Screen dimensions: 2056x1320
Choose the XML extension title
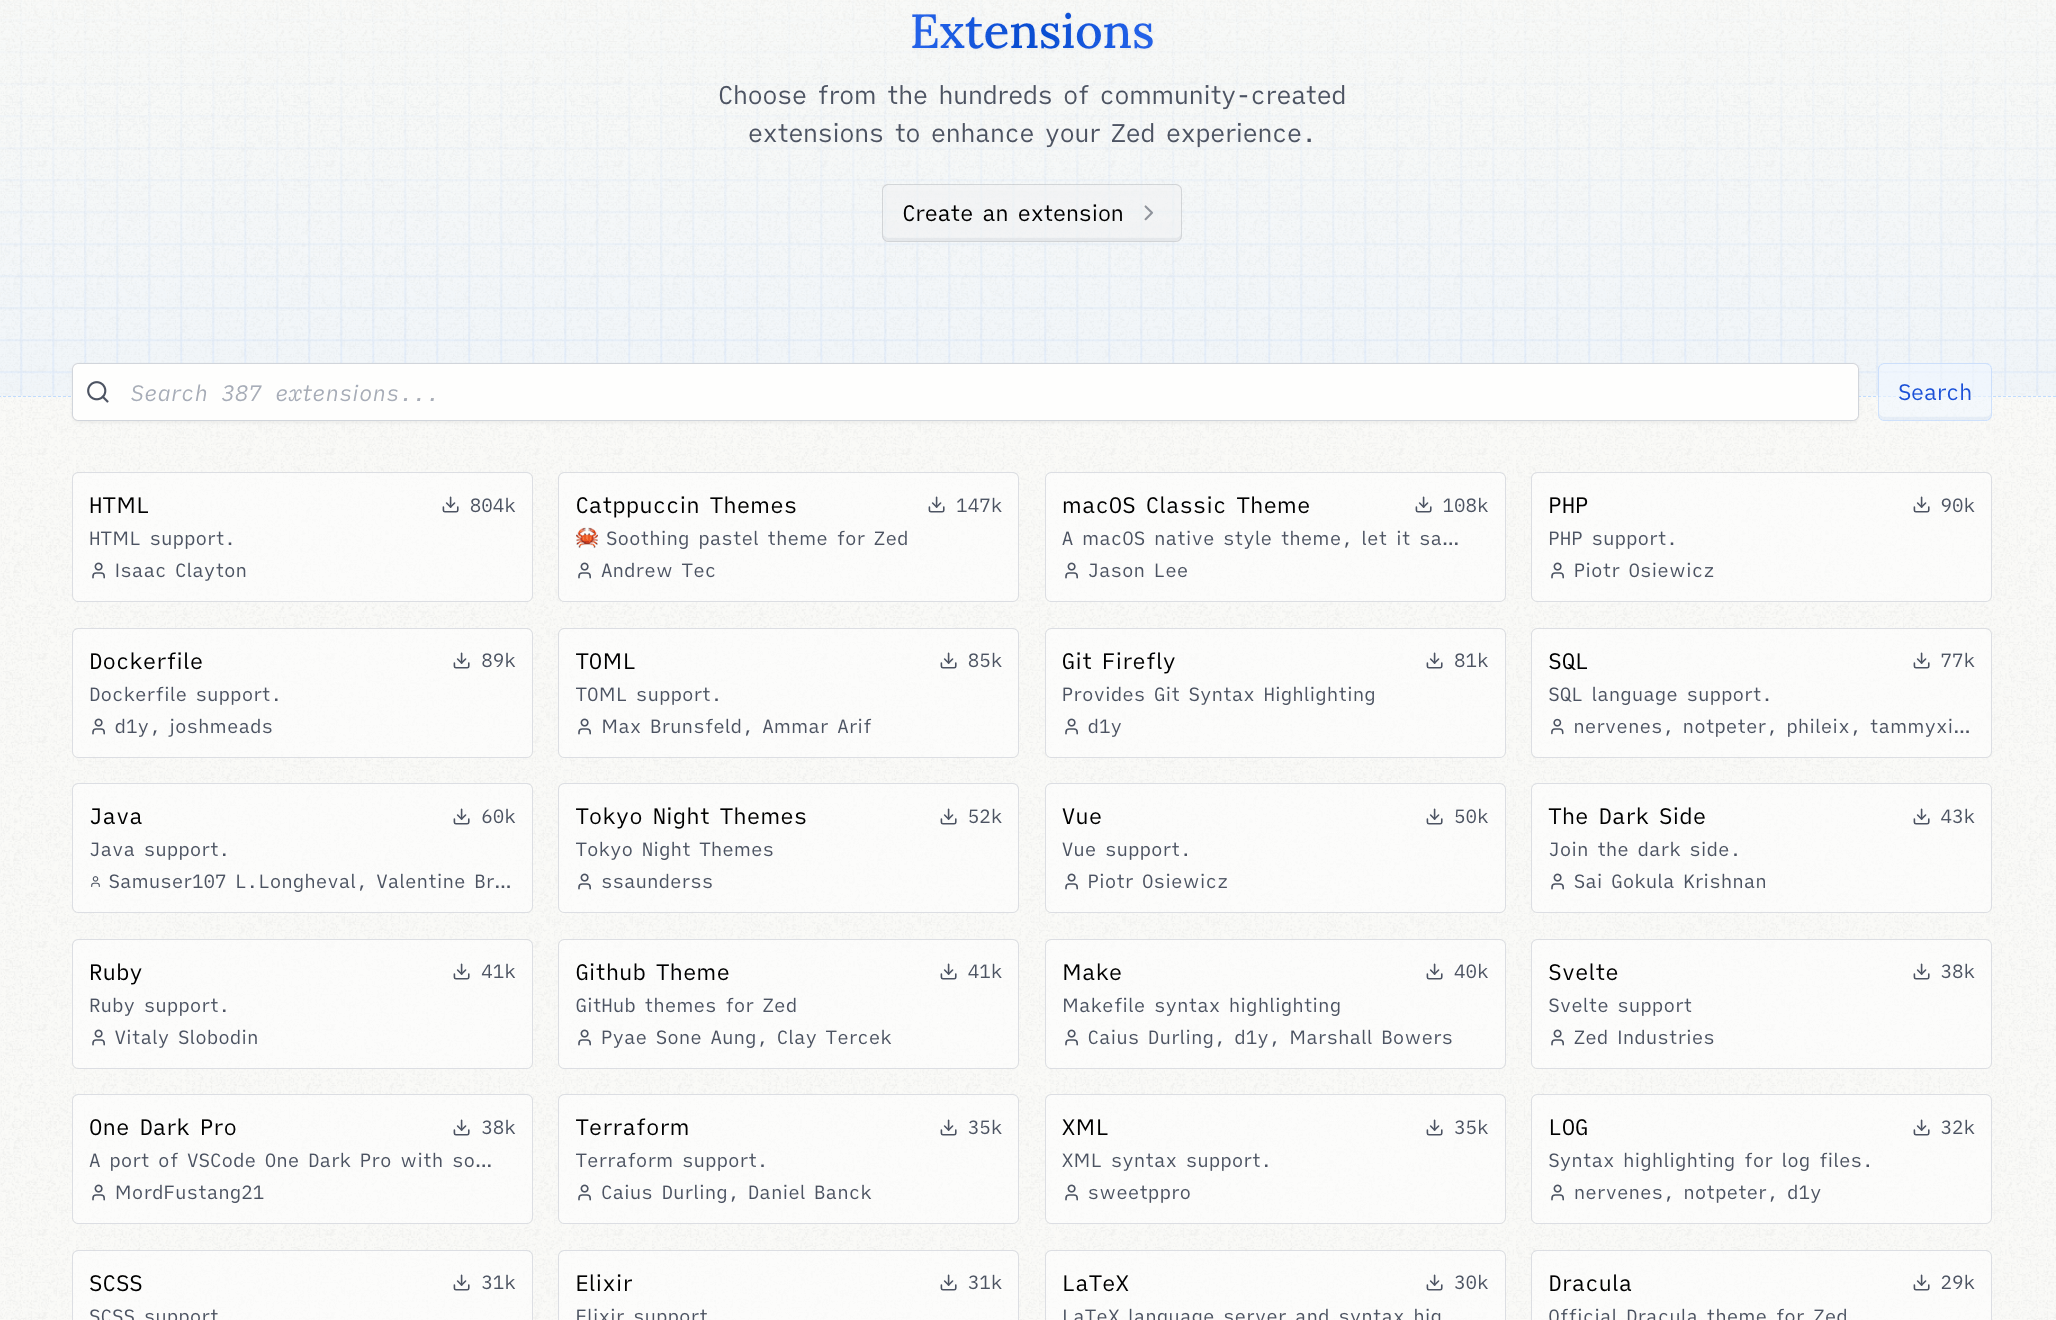[1085, 1128]
